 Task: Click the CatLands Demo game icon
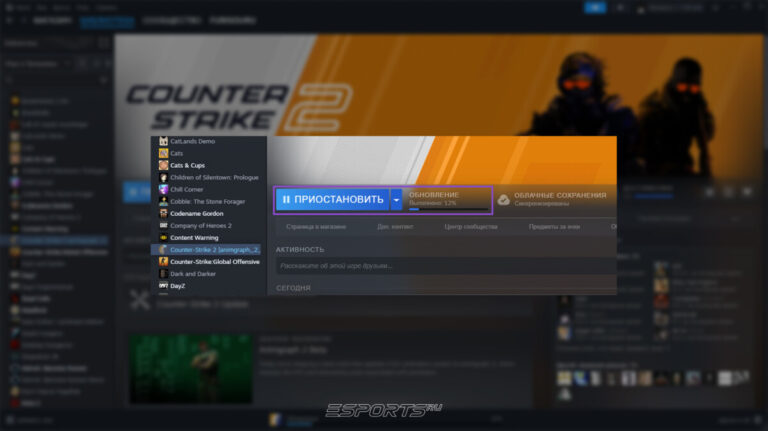pyautogui.click(x=164, y=141)
